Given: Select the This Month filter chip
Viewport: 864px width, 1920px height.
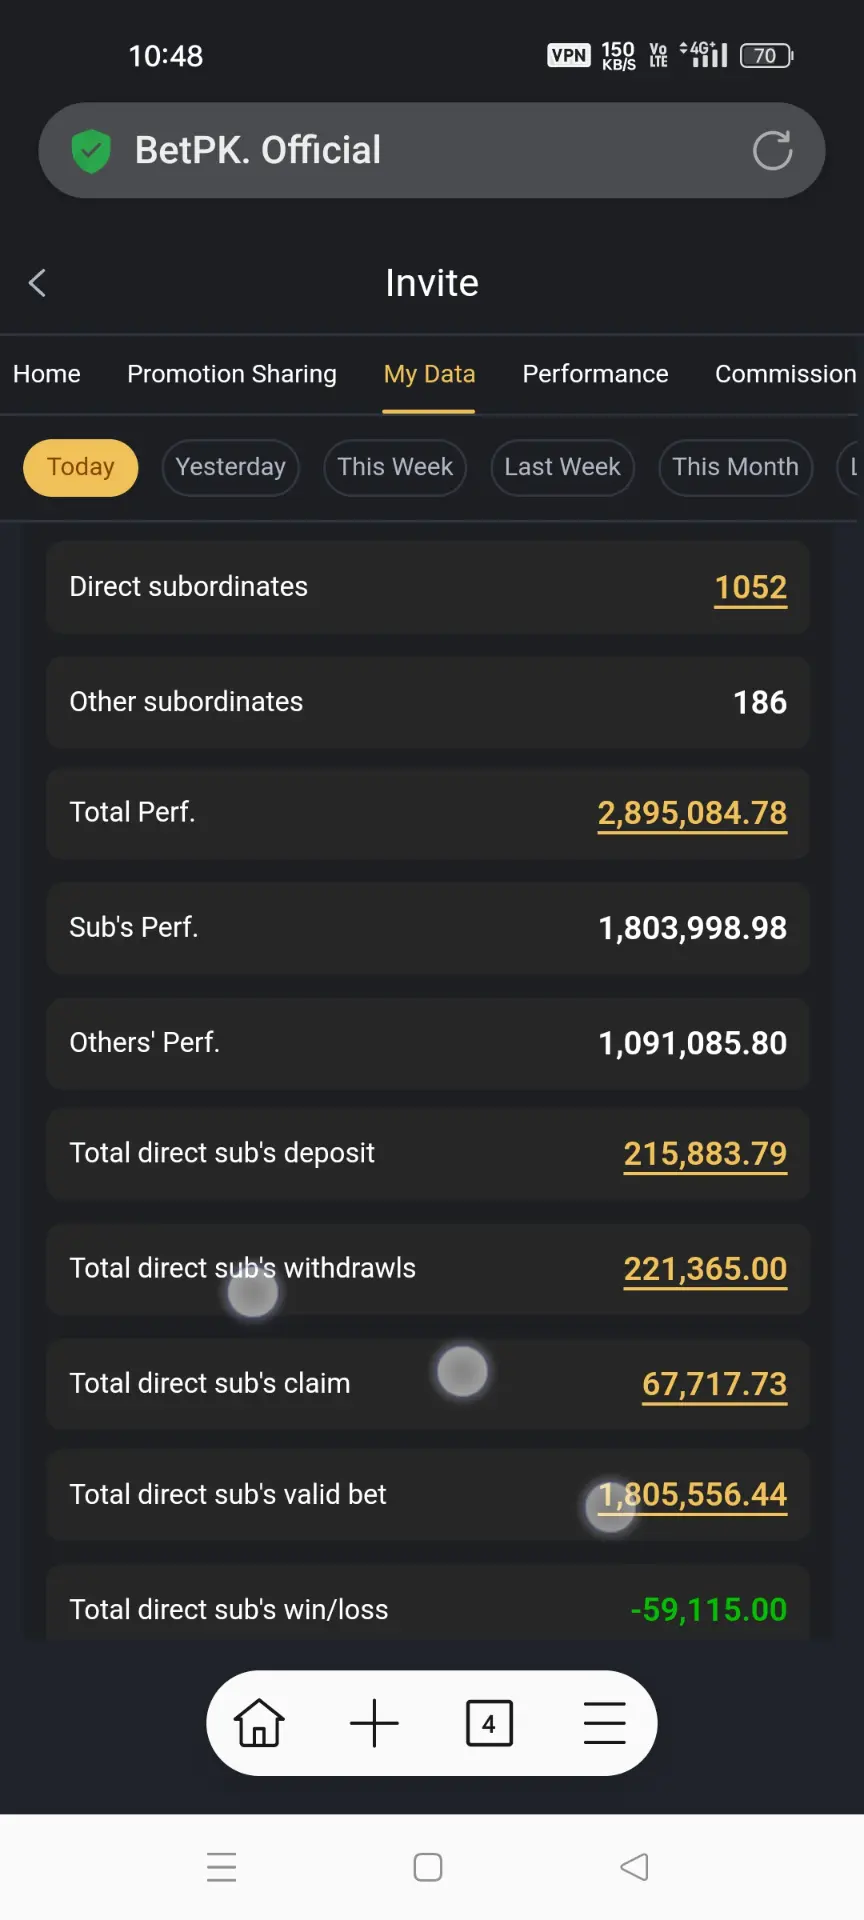Looking at the screenshot, I should point(735,467).
